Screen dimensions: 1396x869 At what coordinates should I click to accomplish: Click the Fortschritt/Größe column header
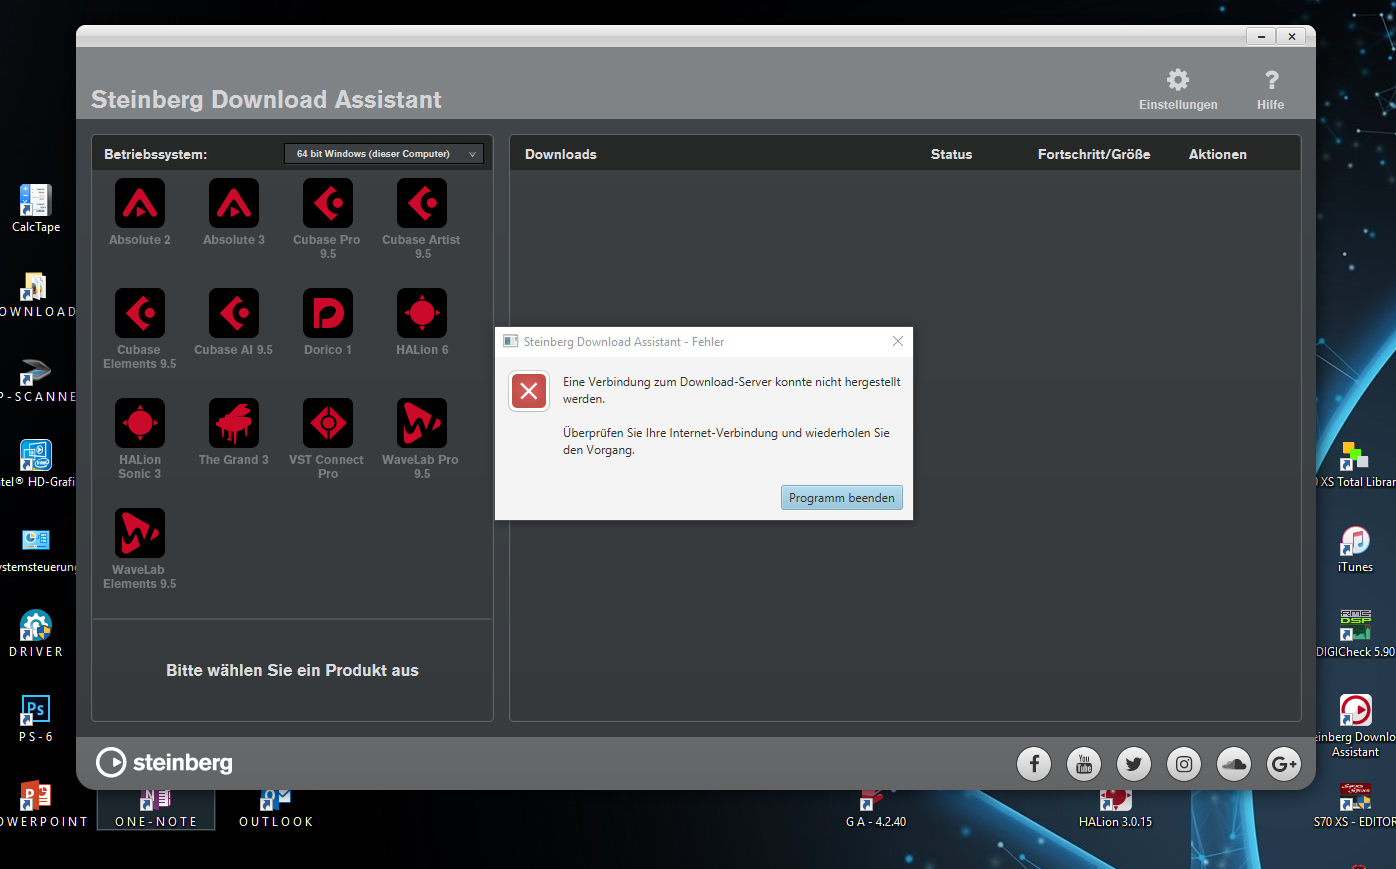(1094, 154)
